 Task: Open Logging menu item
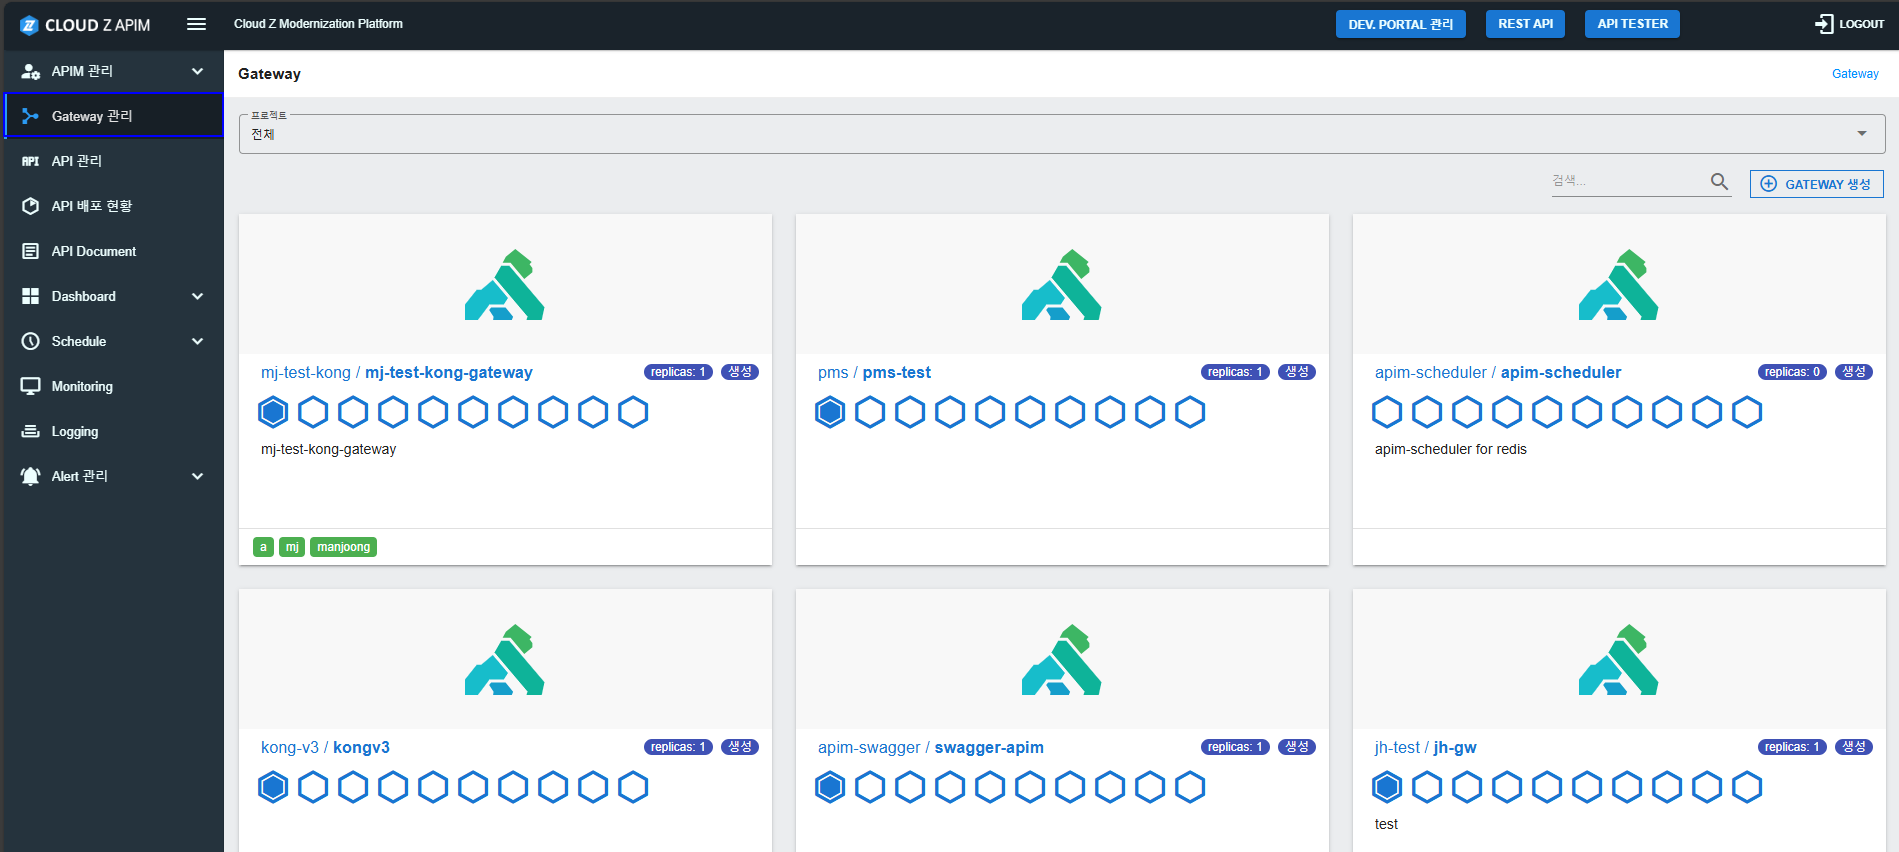tap(114, 431)
